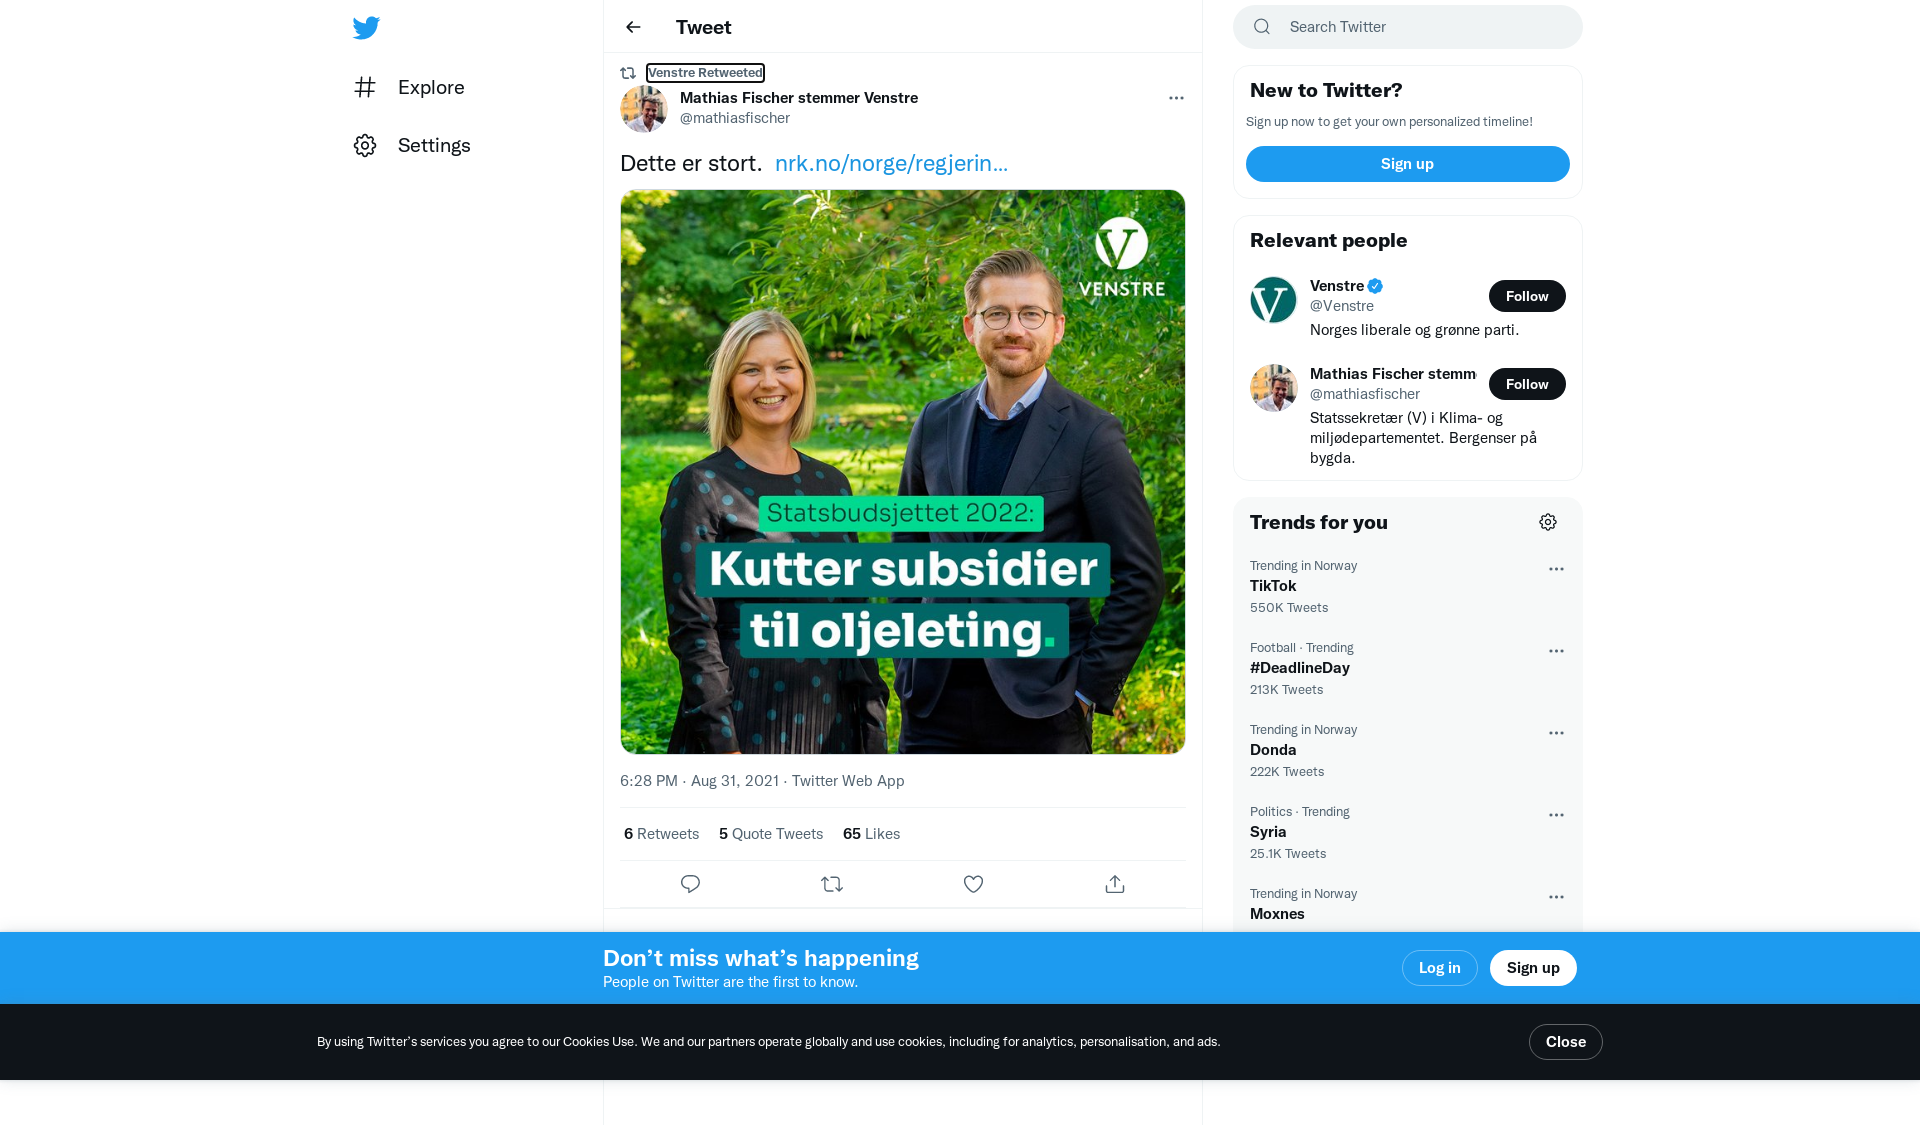View the 5 Quote Tweets list
Image resolution: width=1920 pixels, height=1125 pixels.
click(x=771, y=834)
